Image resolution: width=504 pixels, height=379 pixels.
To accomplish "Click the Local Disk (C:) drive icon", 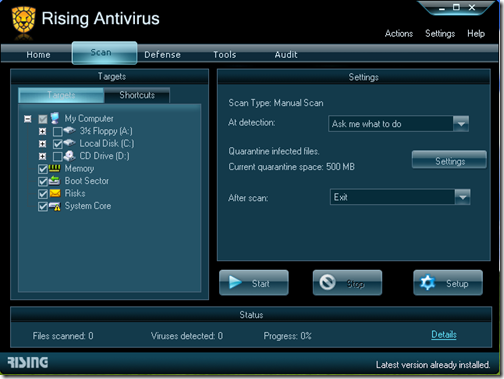I will coord(69,143).
